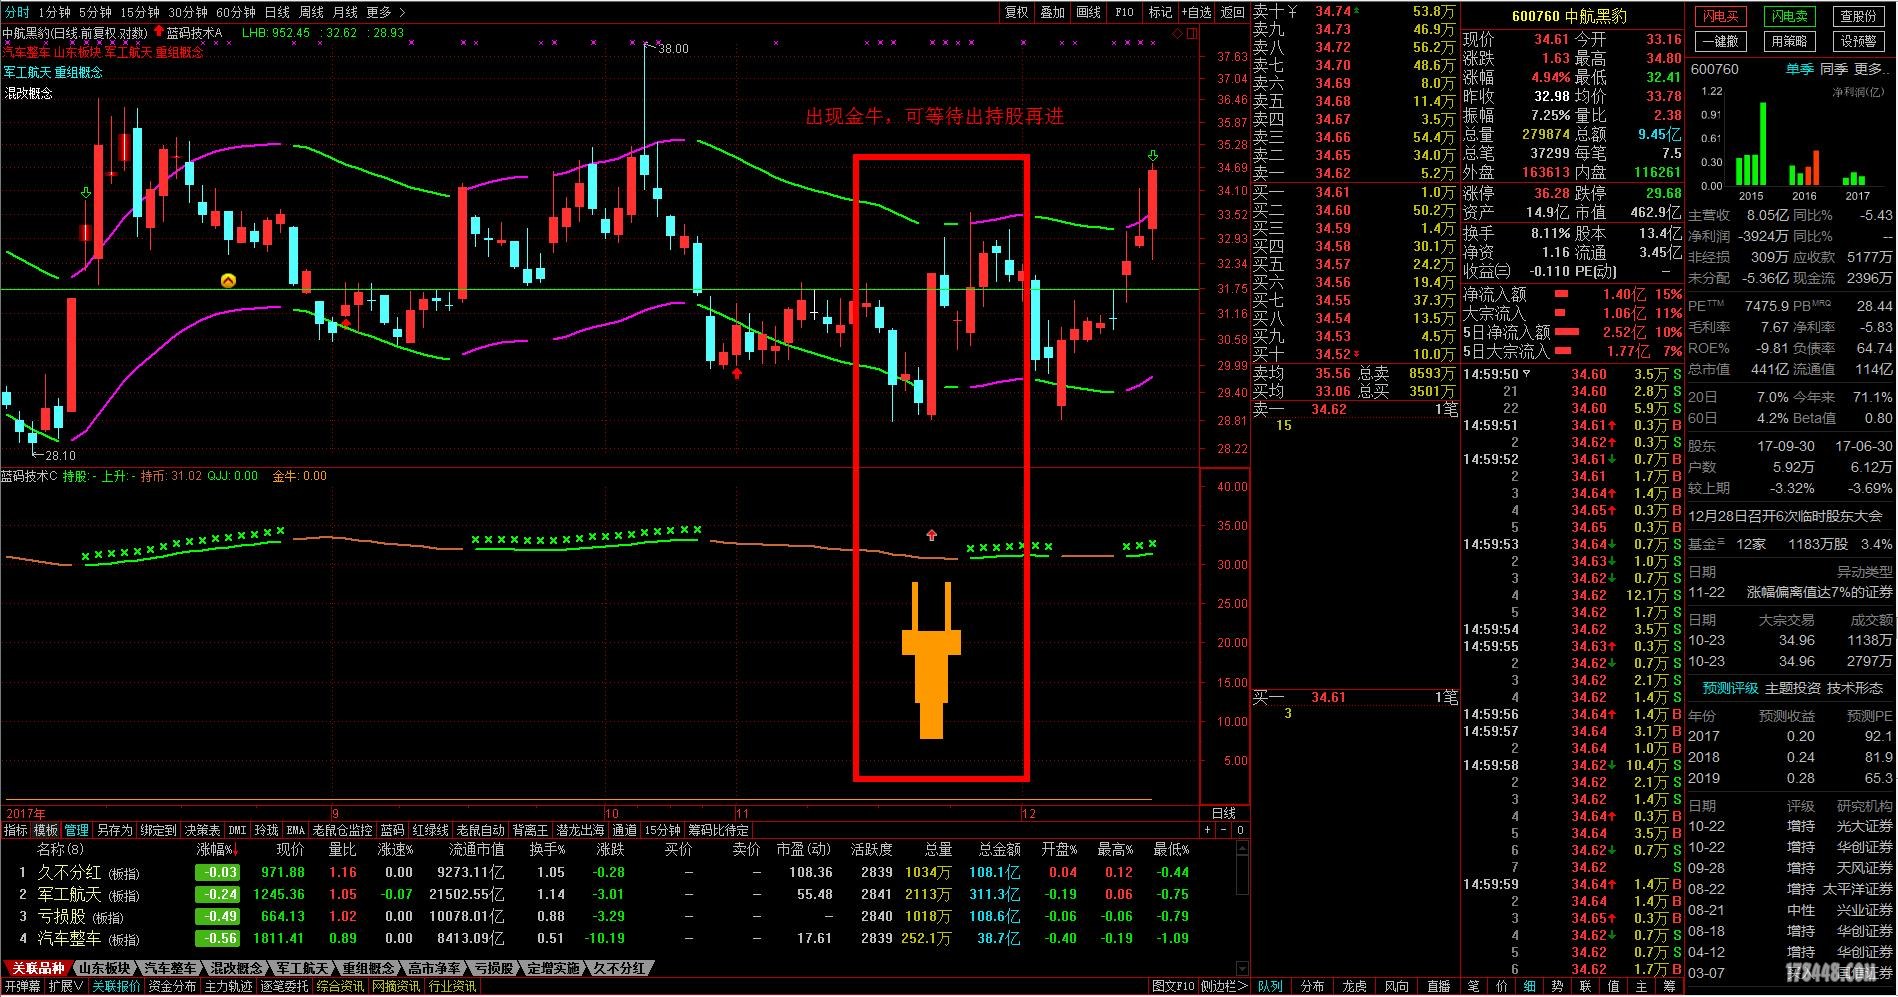The width and height of the screenshot is (1898, 997).
Task: Open the 指标 indicator menu
Action: 16,830
